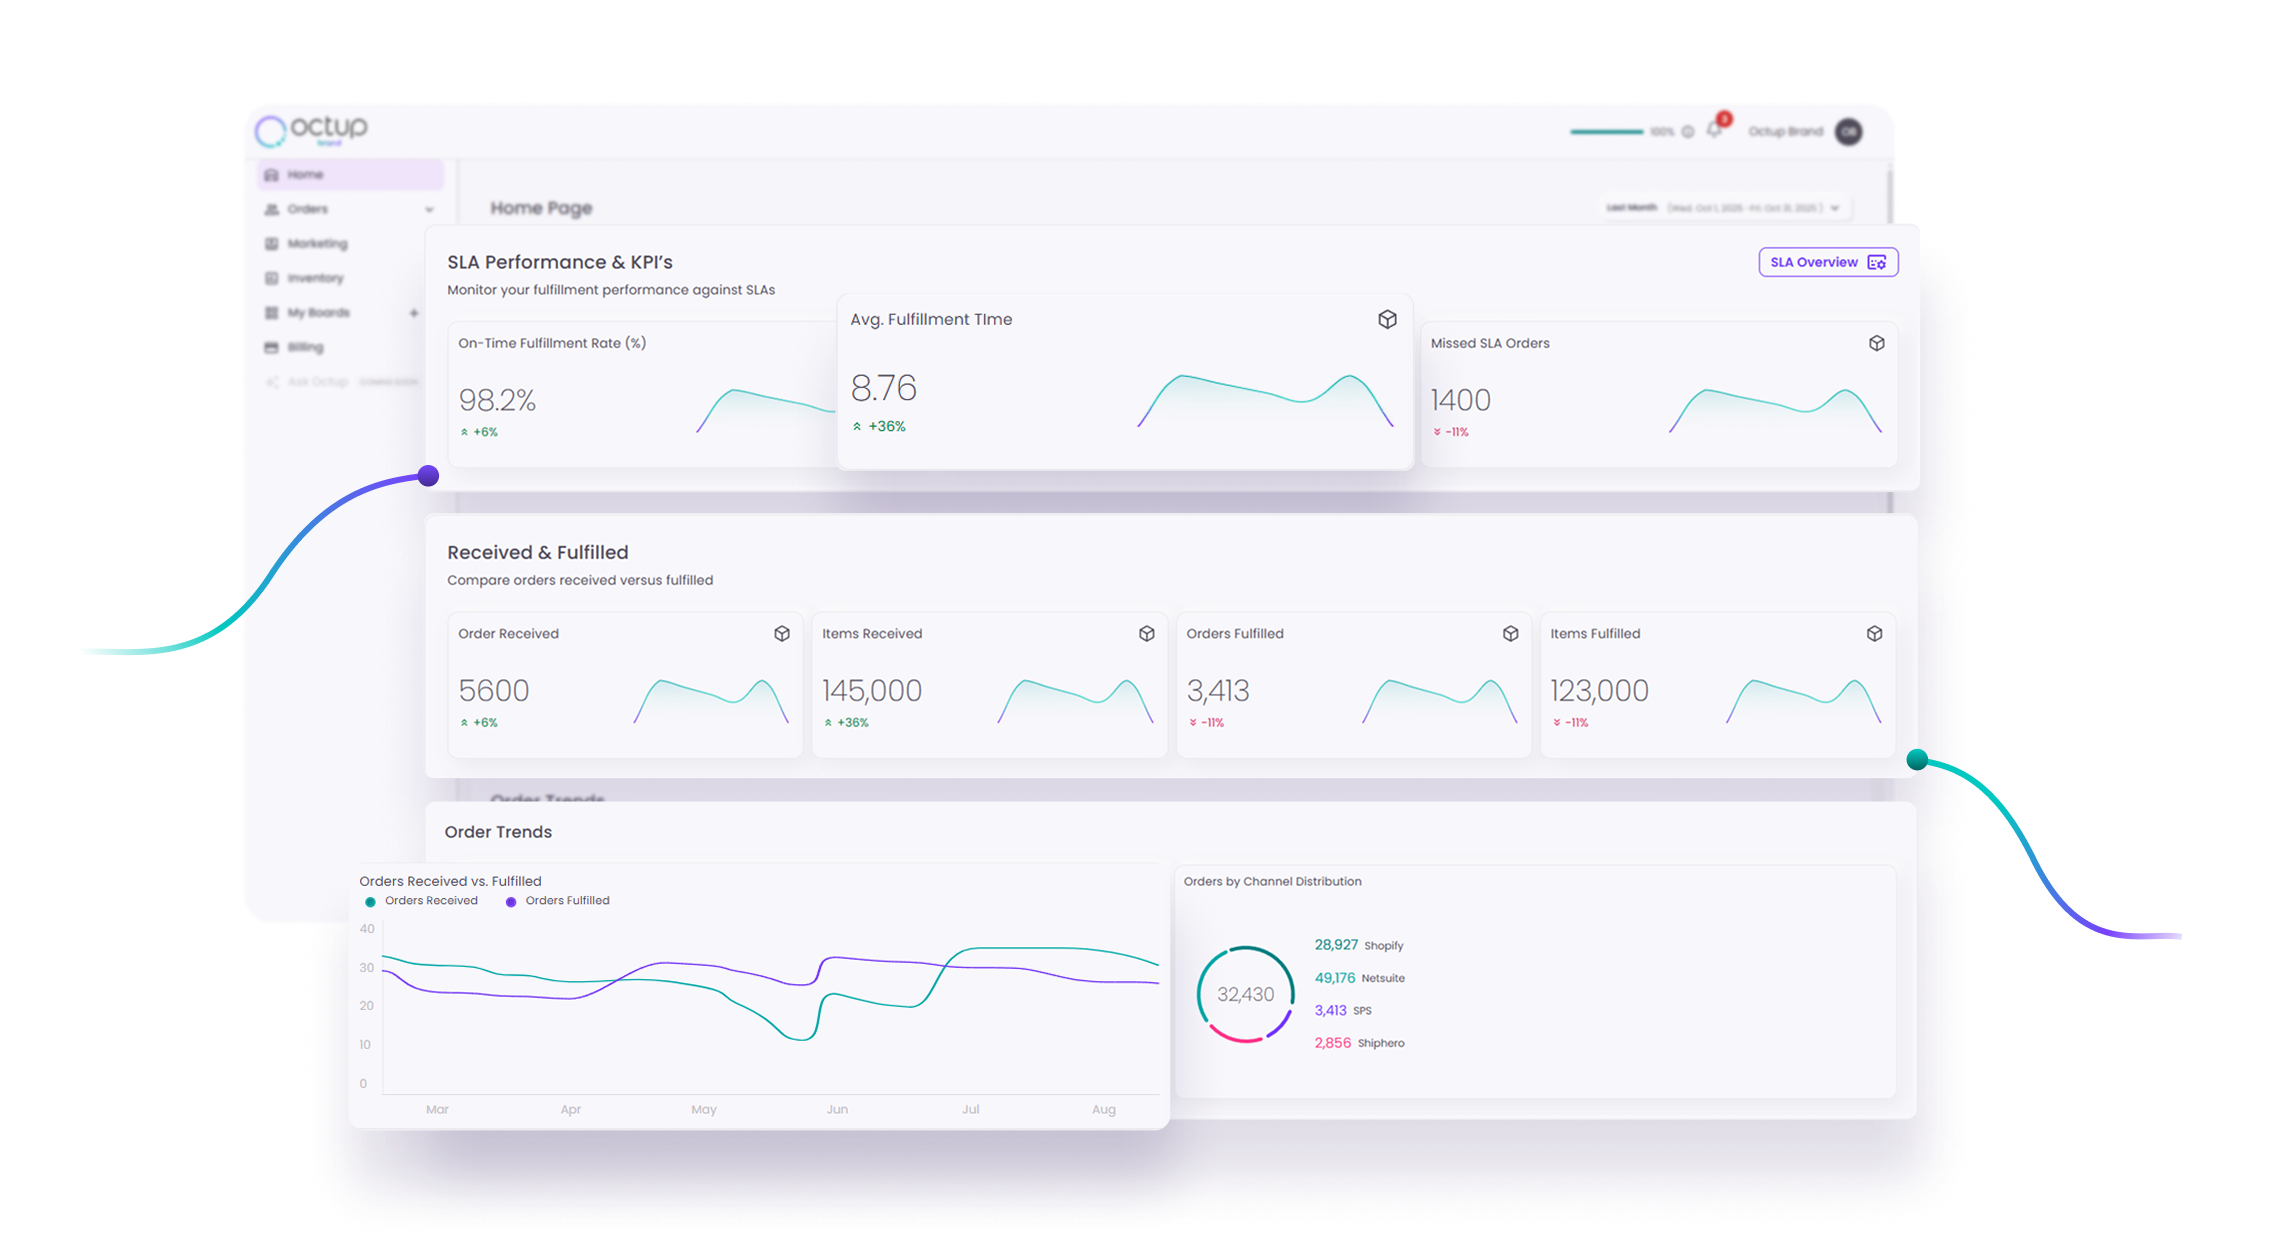Image resolution: width=2281 pixels, height=1247 pixels.
Task: Open the user avatar menu
Action: (1848, 131)
